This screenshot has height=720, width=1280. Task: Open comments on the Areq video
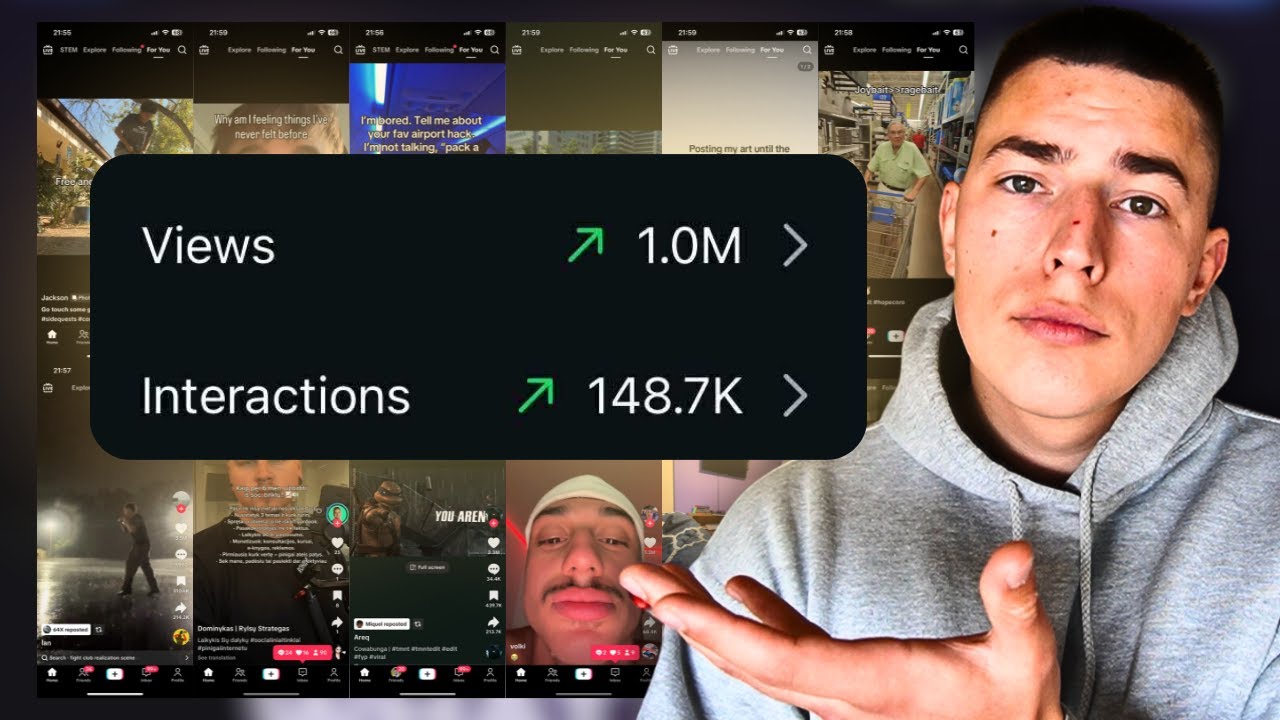(493, 569)
